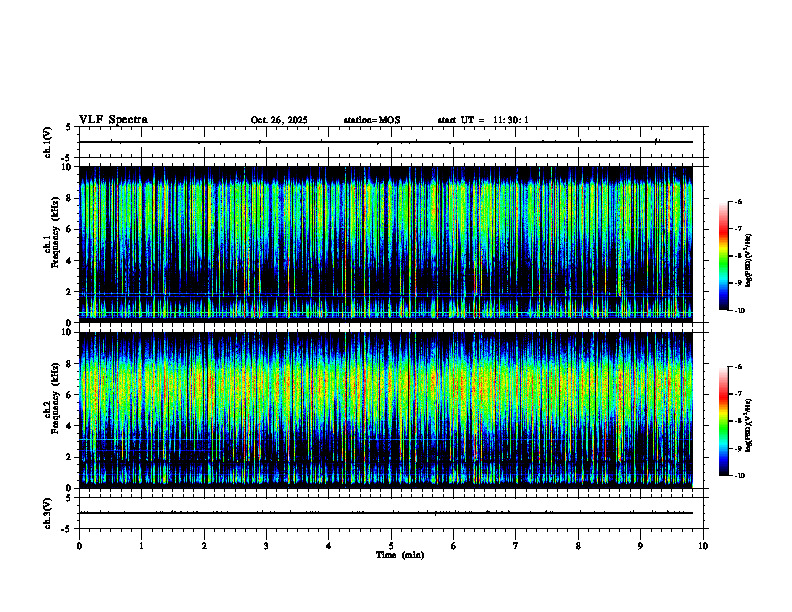
Task: Click ch.1 frequency axis tick "8"
Action: pos(70,198)
